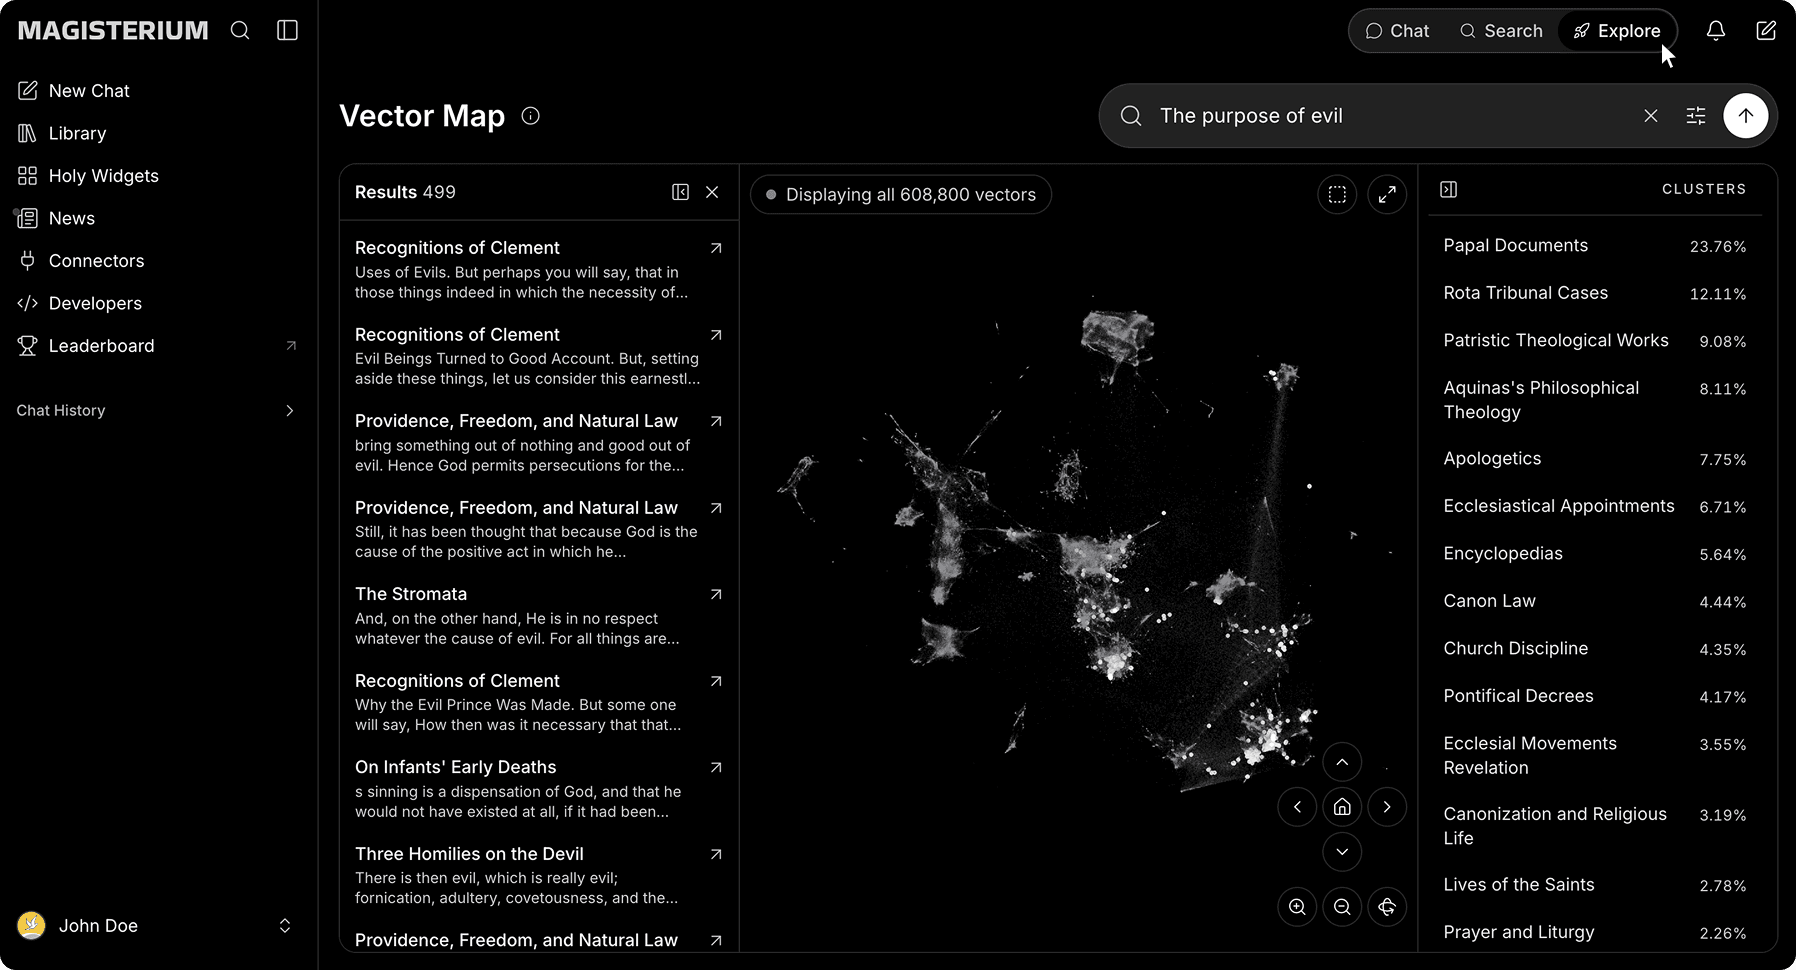The image size is (1796, 970).
Task: Zoom out on the vector map
Action: coord(1342,907)
